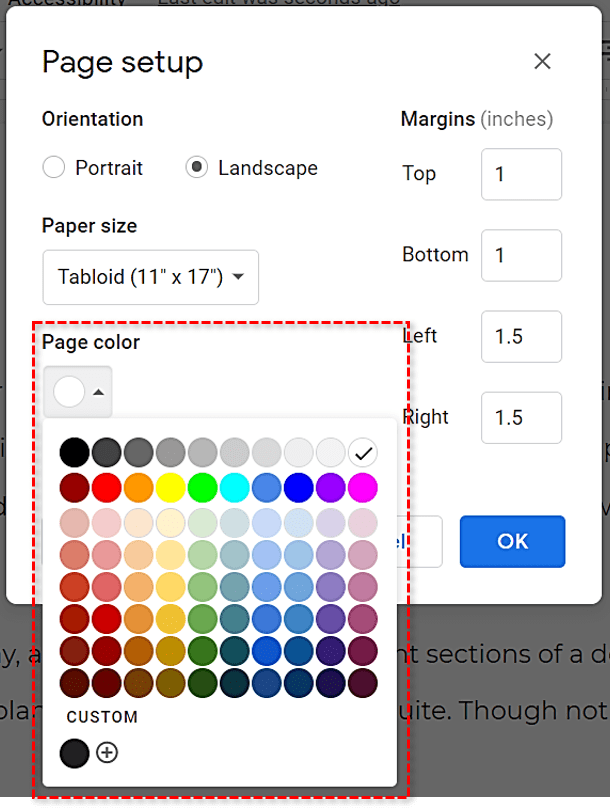Select Landscape orientation
The height and width of the screenshot is (811, 610).
tap(197, 168)
